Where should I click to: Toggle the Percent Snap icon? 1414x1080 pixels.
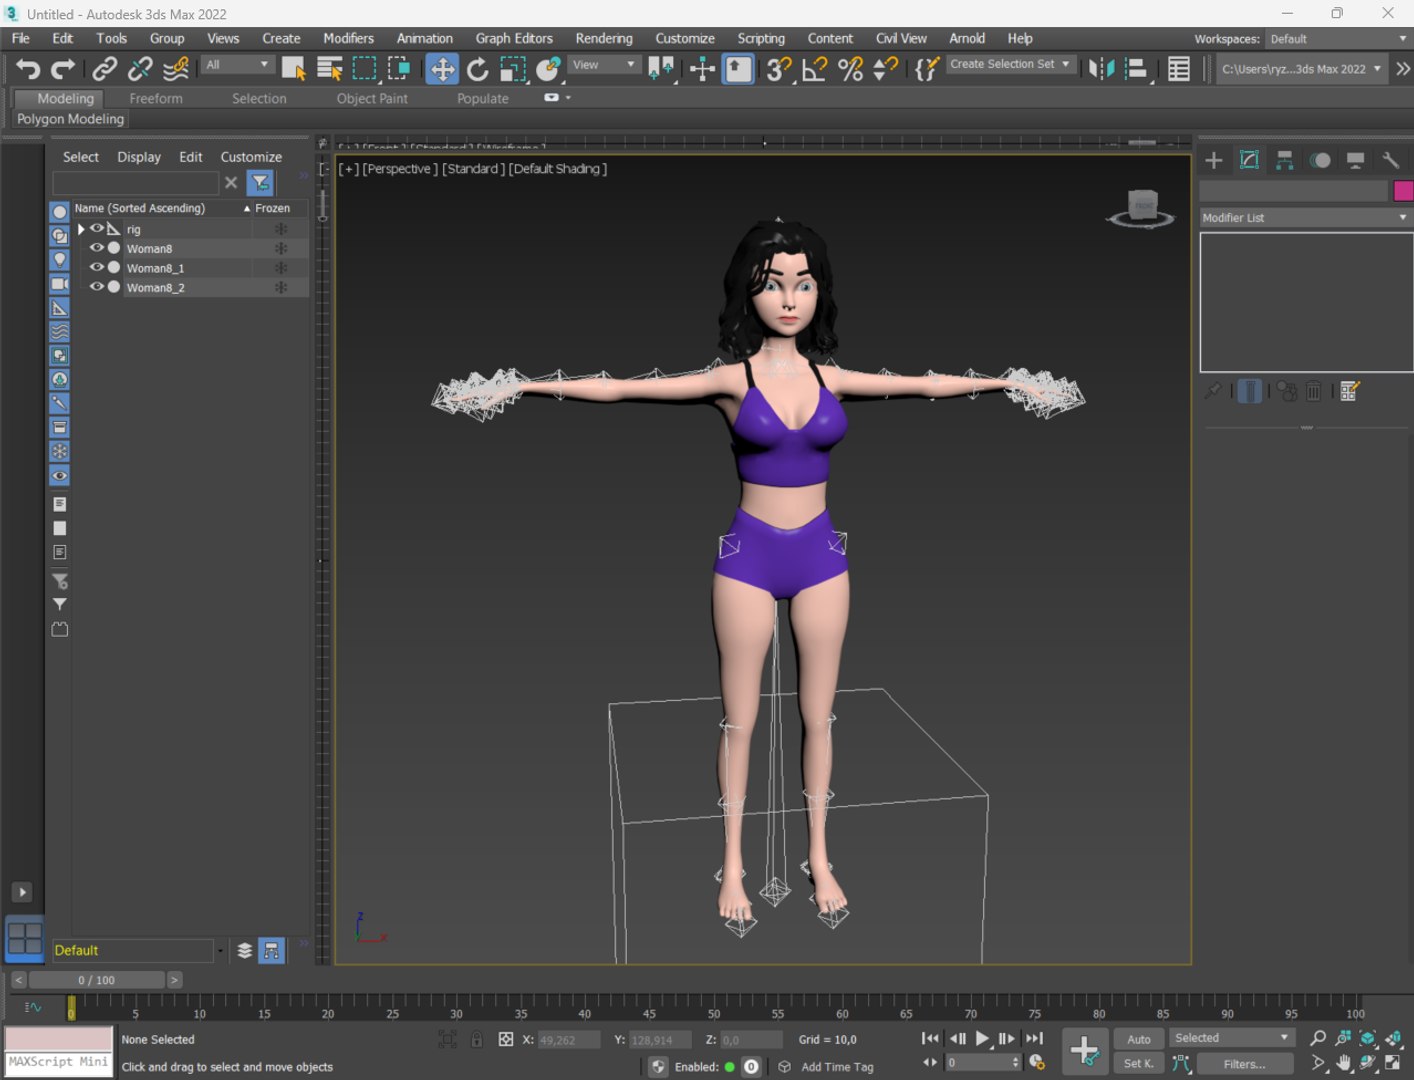850,68
